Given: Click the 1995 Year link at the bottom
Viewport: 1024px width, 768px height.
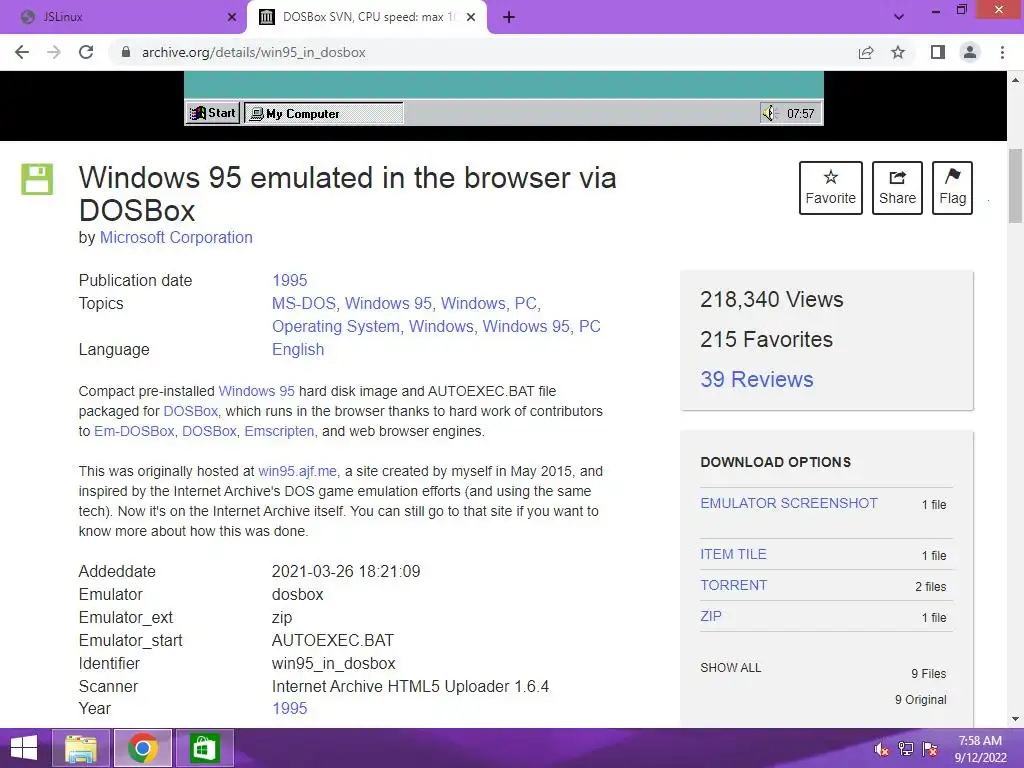Looking at the screenshot, I should click(x=289, y=709).
